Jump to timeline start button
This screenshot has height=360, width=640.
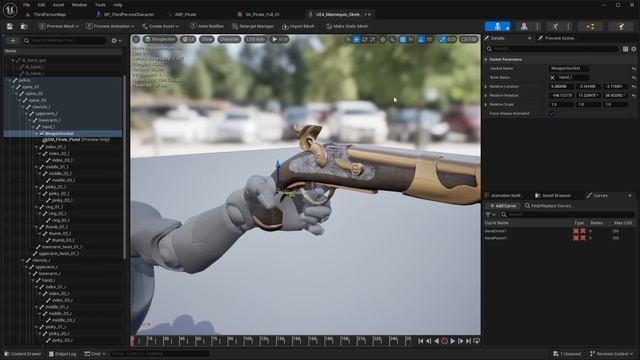point(421,341)
